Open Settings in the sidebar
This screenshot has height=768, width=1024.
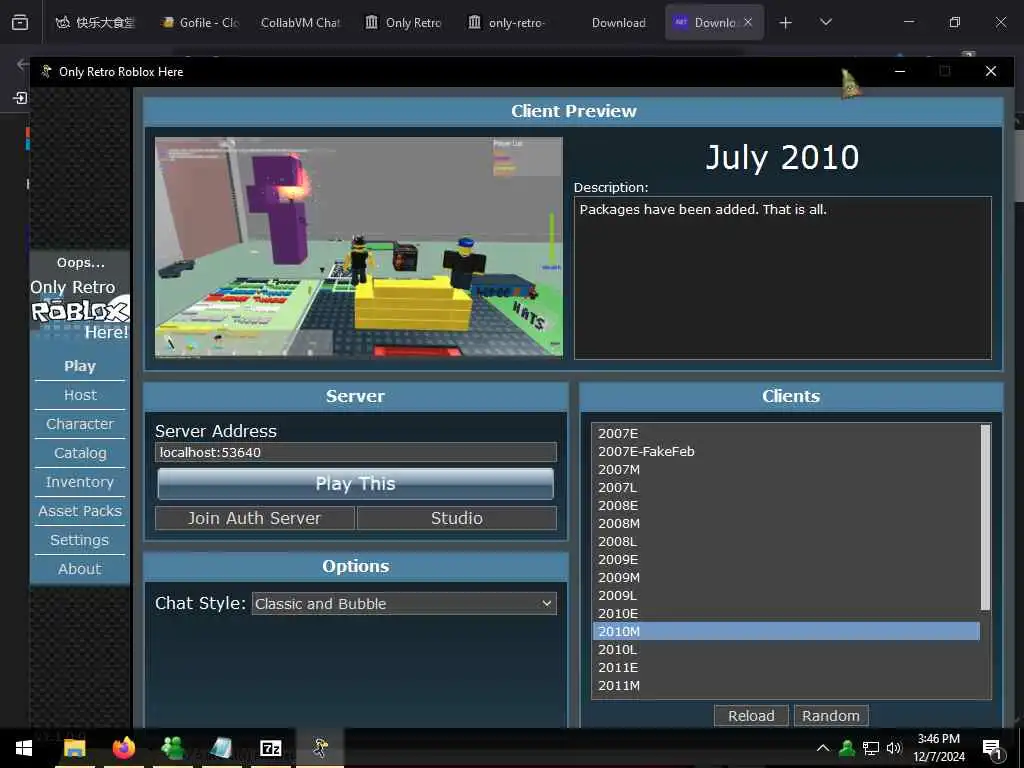pyautogui.click(x=80, y=540)
